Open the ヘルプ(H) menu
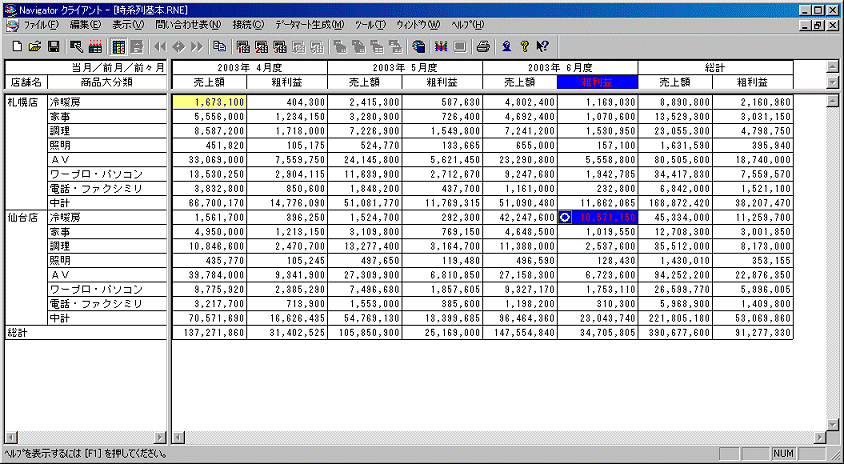This screenshot has width=844, height=464. (x=468, y=25)
